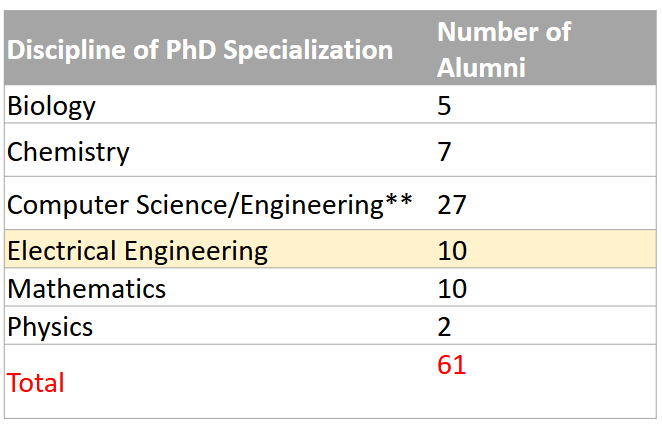662x425 pixels.
Task: Click the red total value 61
Action: pos(452,365)
